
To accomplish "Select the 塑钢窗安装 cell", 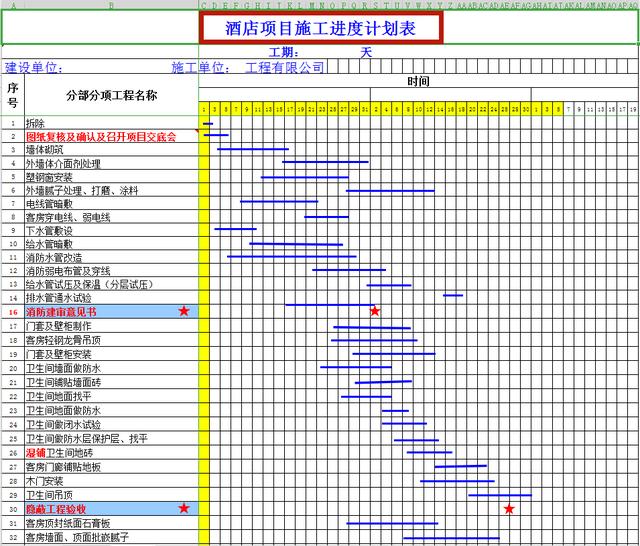I will [x=111, y=177].
